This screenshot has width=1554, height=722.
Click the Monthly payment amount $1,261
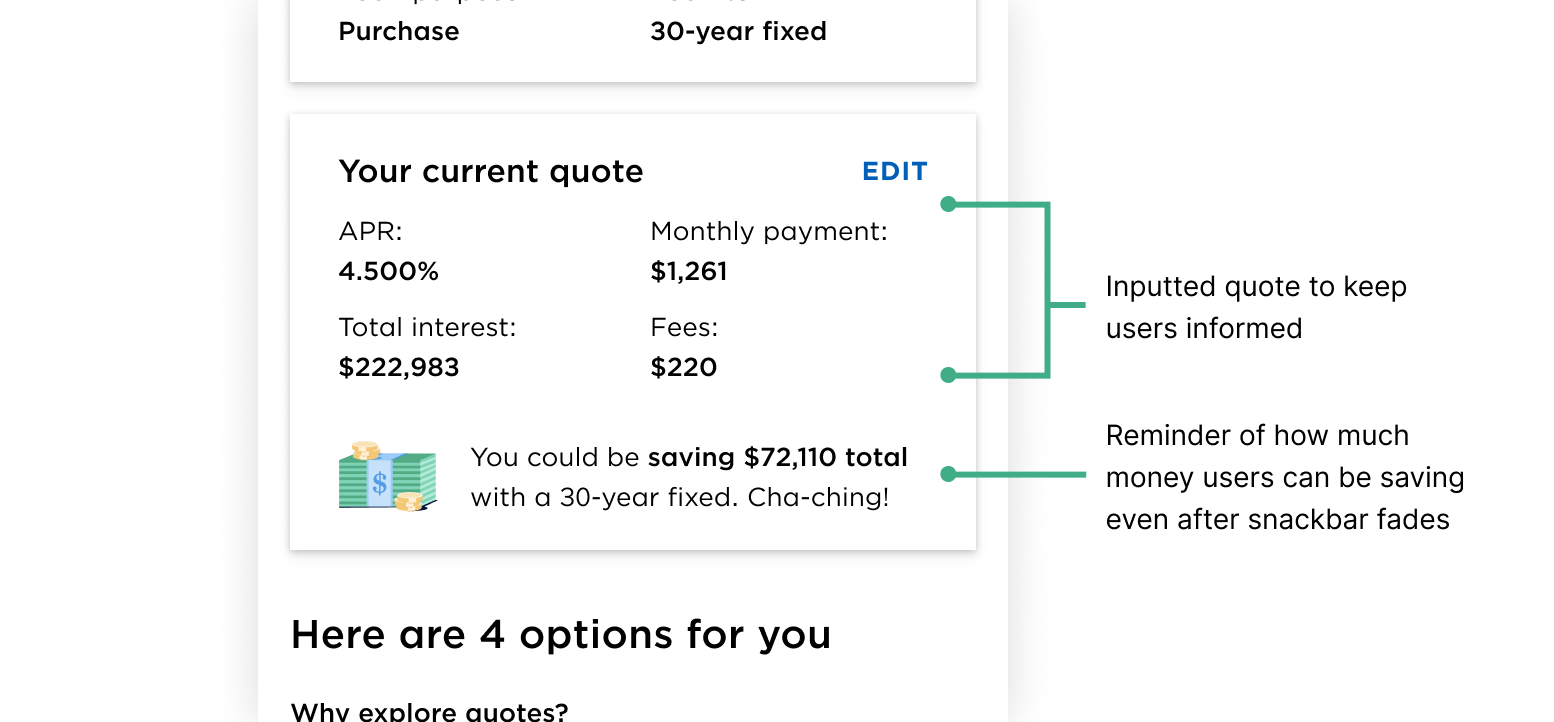pos(689,271)
